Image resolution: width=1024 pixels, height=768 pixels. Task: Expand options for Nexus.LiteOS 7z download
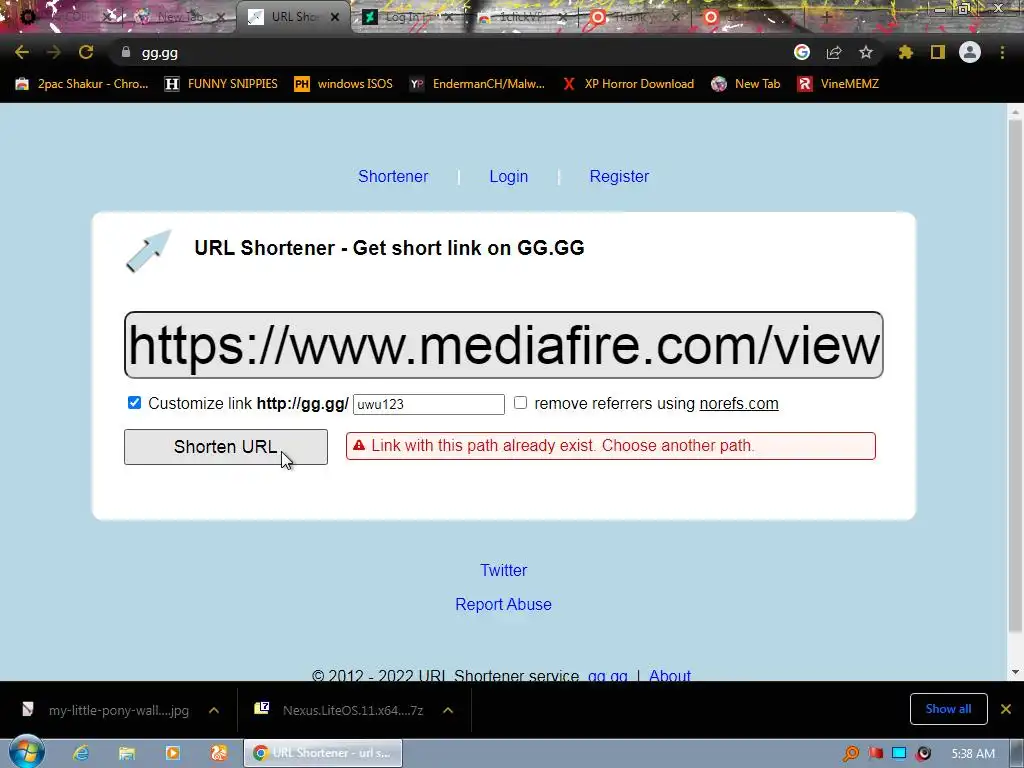click(x=447, y=710)
